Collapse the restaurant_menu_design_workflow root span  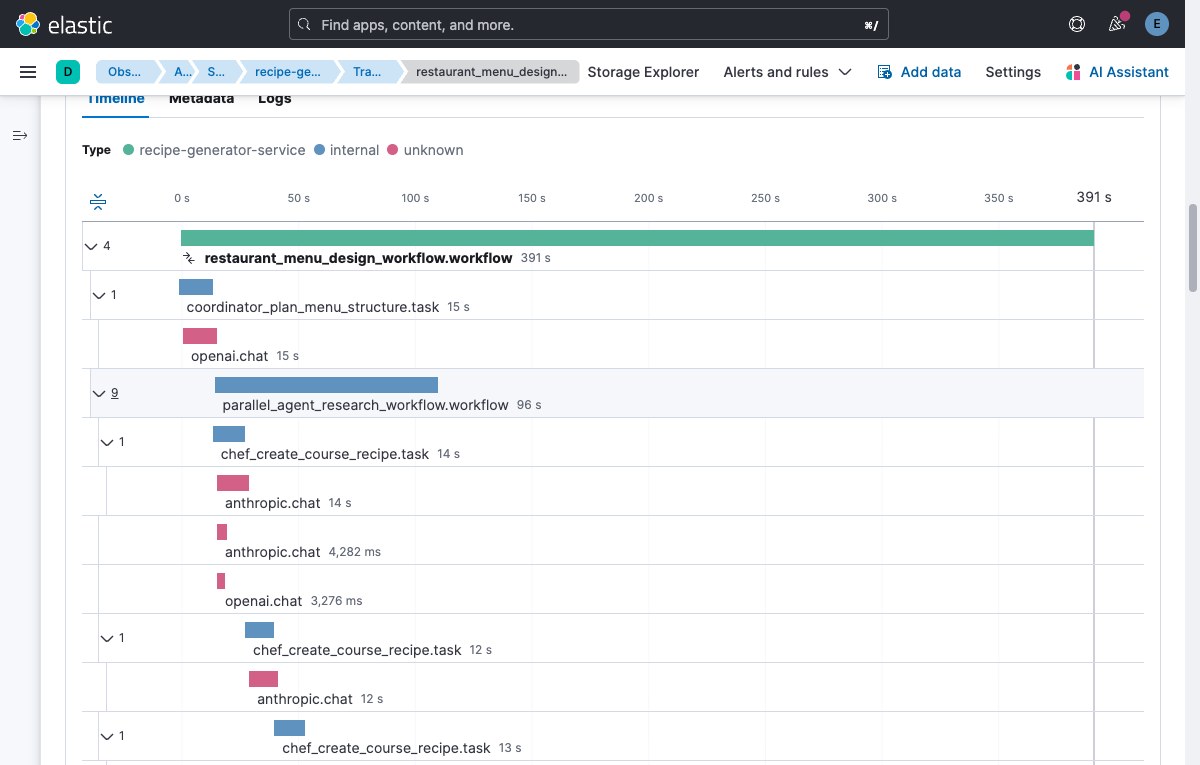coord(90,245)
